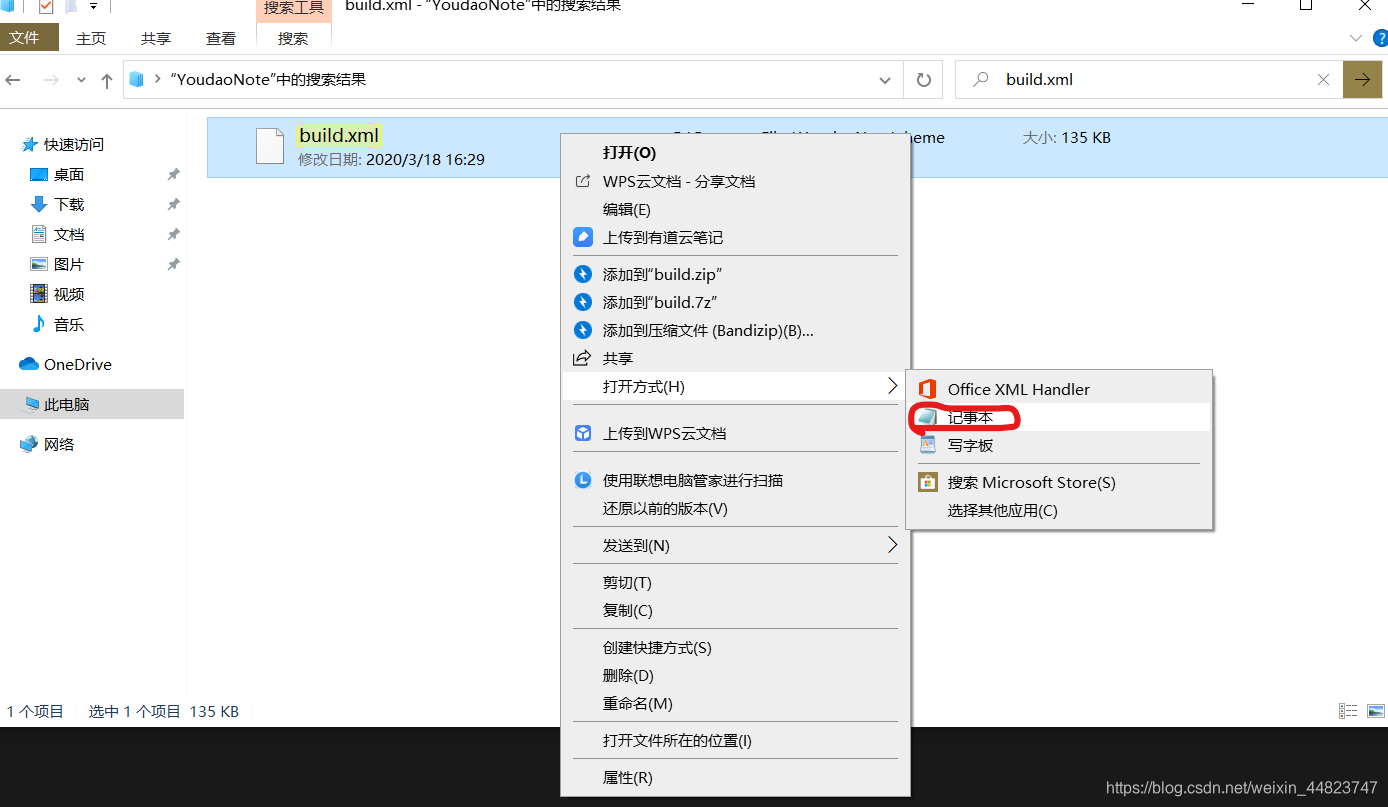Screen dimensions: 1388x807
Task: Click the Office XML Handler icon
Action: [x=928, y=389]
